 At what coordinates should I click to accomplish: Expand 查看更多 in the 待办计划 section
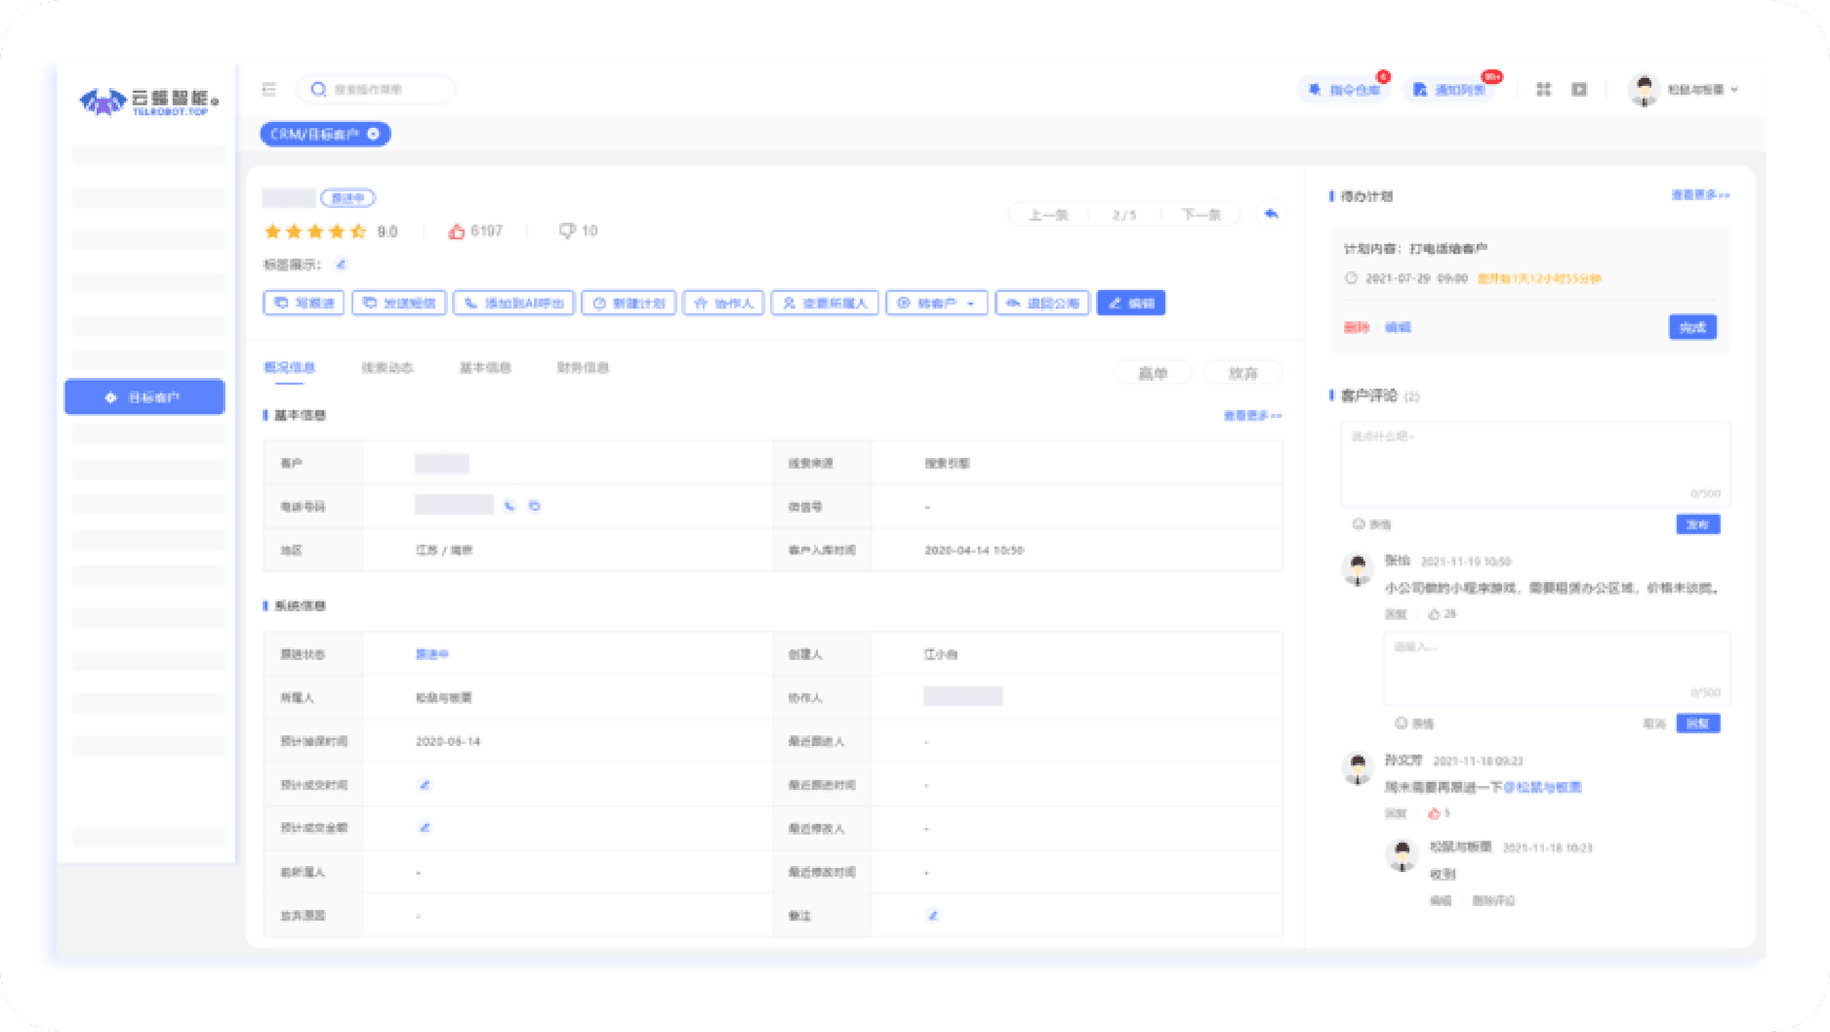(x=1700, y=195)
